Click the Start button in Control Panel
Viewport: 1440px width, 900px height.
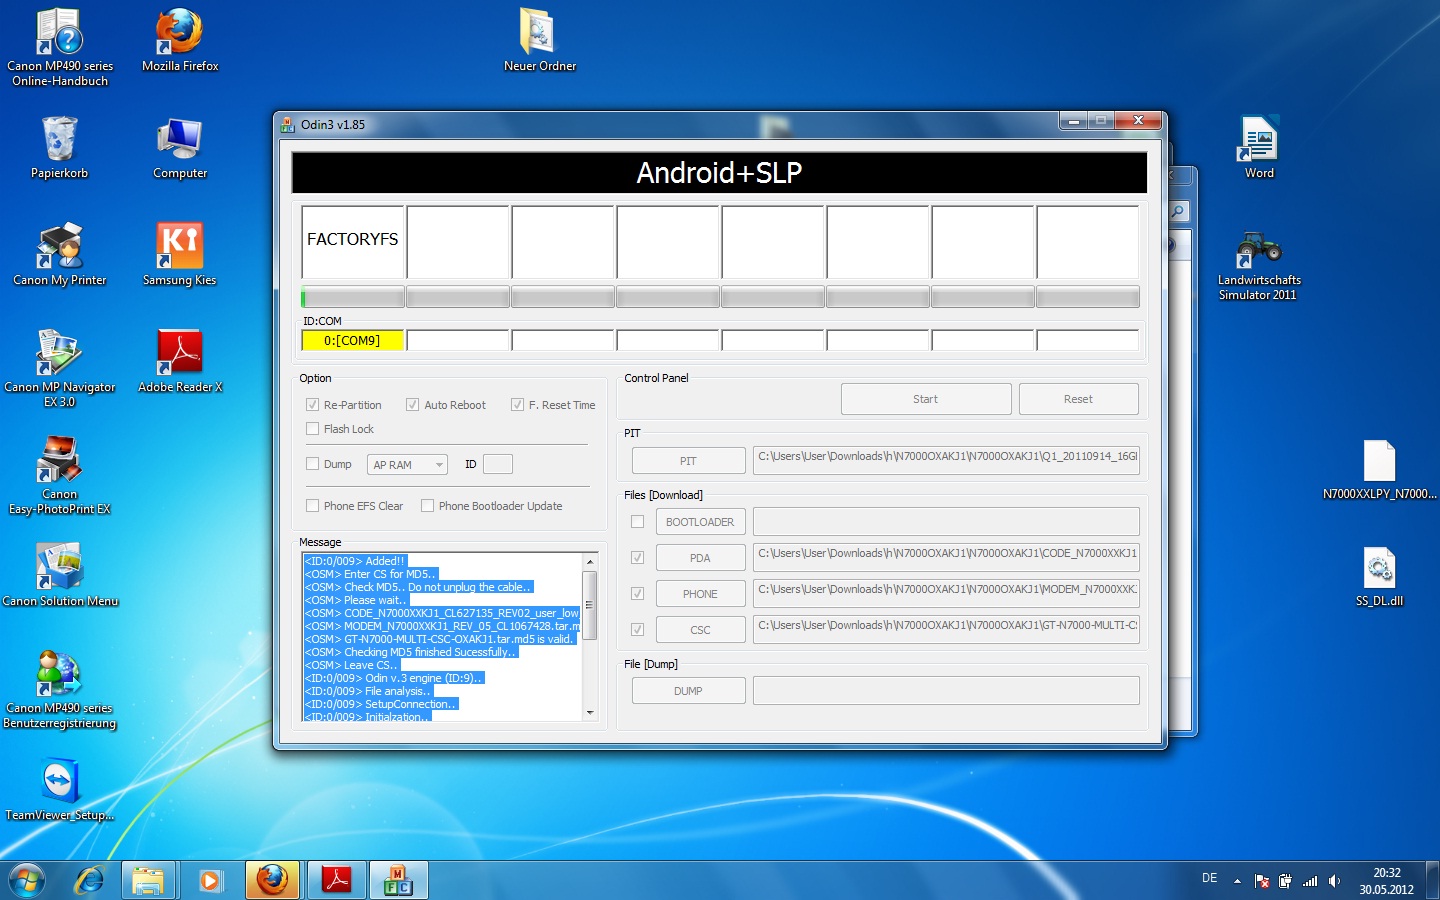pyautogui.click(x=926, y=399)
